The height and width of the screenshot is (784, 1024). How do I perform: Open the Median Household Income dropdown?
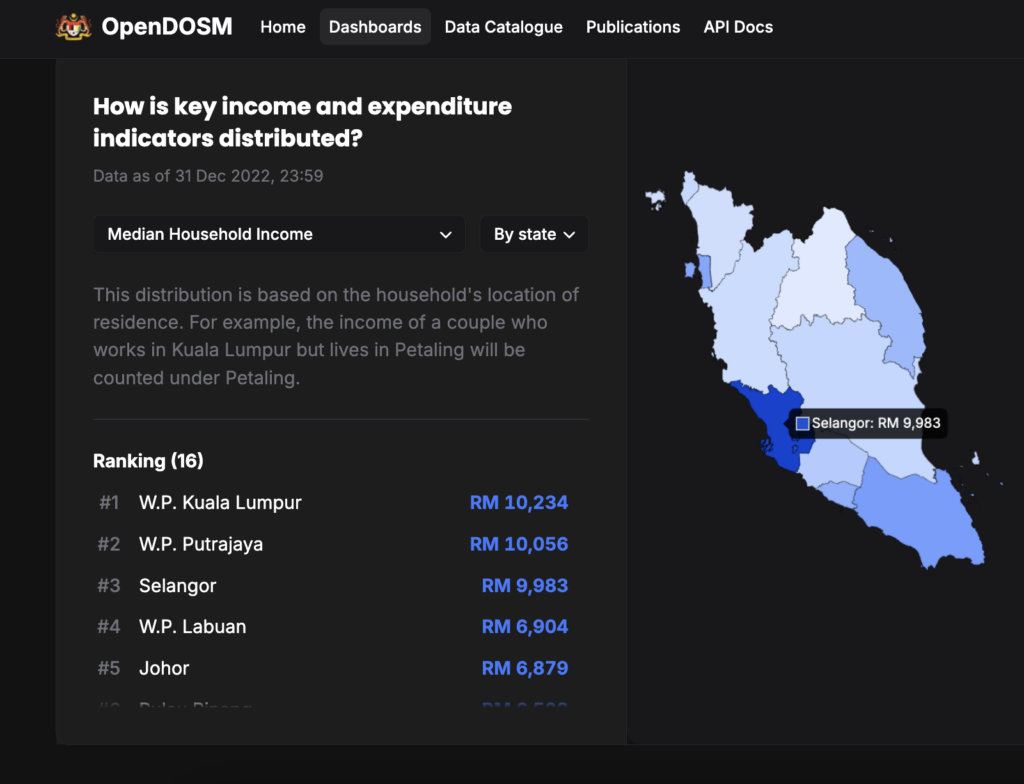pos(278,235)
